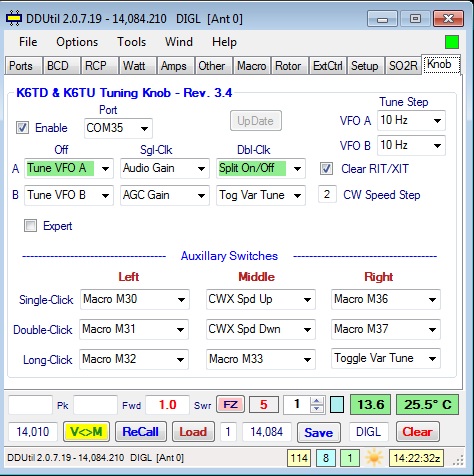Open the Macro M37 dropdown
The image size is (474, 476).
click(x=386, y=329)
